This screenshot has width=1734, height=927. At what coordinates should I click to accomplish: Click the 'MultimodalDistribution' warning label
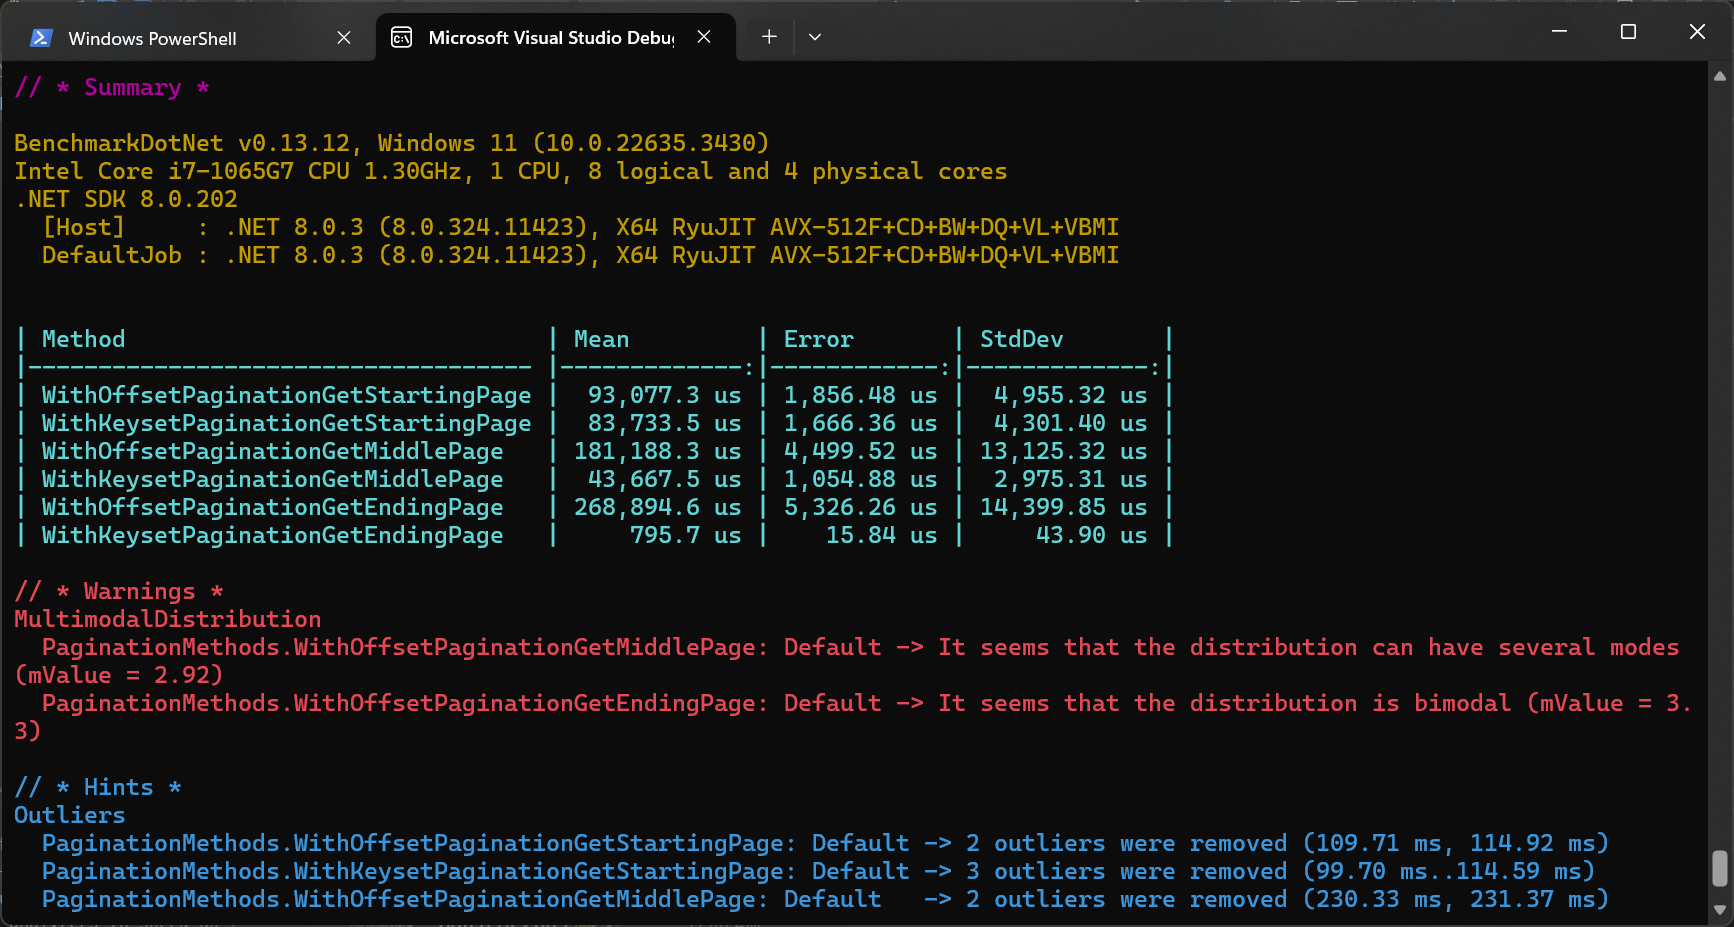pos(168,620)
